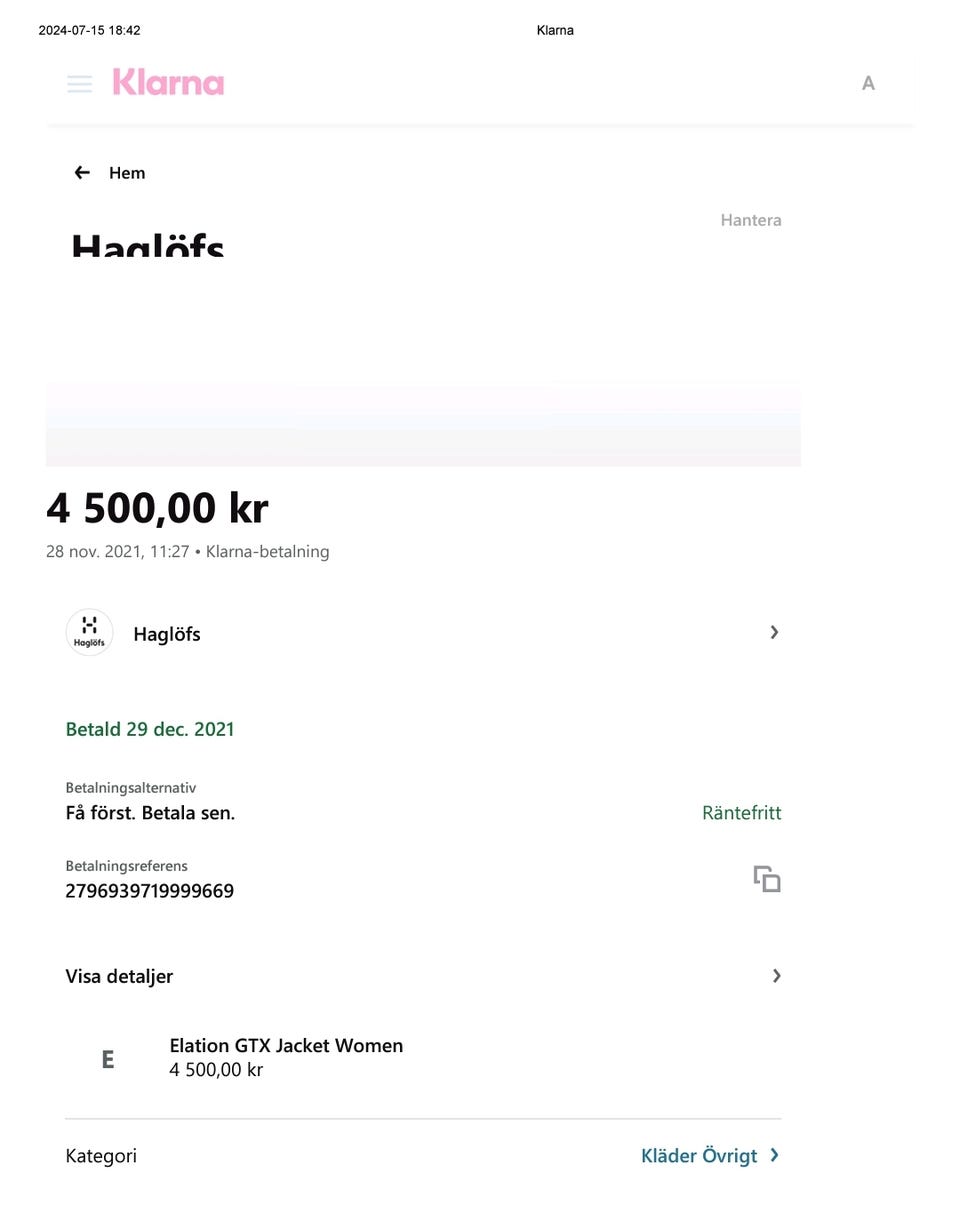Expand the Haglöfs merchant row chevron
Image resolution: width=960 pixels, height=1205 pixels.
(x=774, y=632)
